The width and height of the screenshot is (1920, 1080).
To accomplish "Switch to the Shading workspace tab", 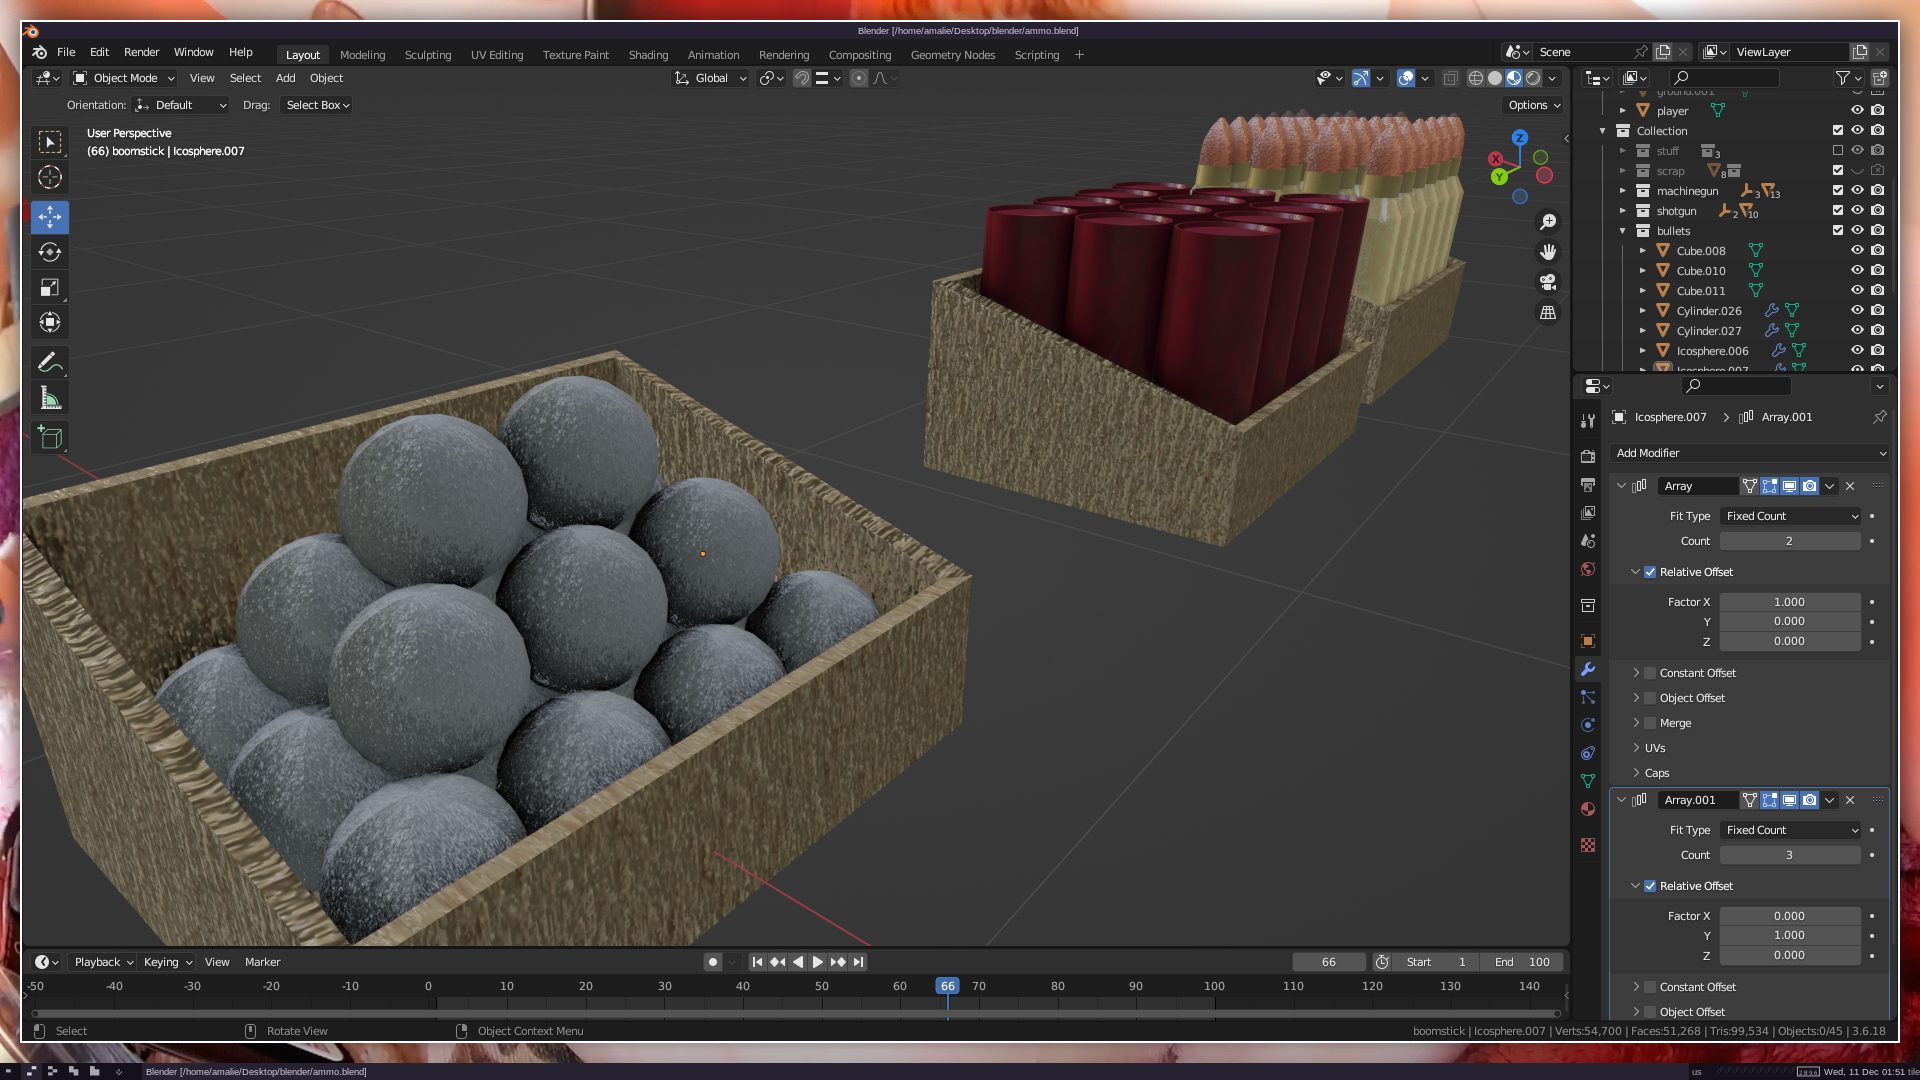I will [648, 55].
